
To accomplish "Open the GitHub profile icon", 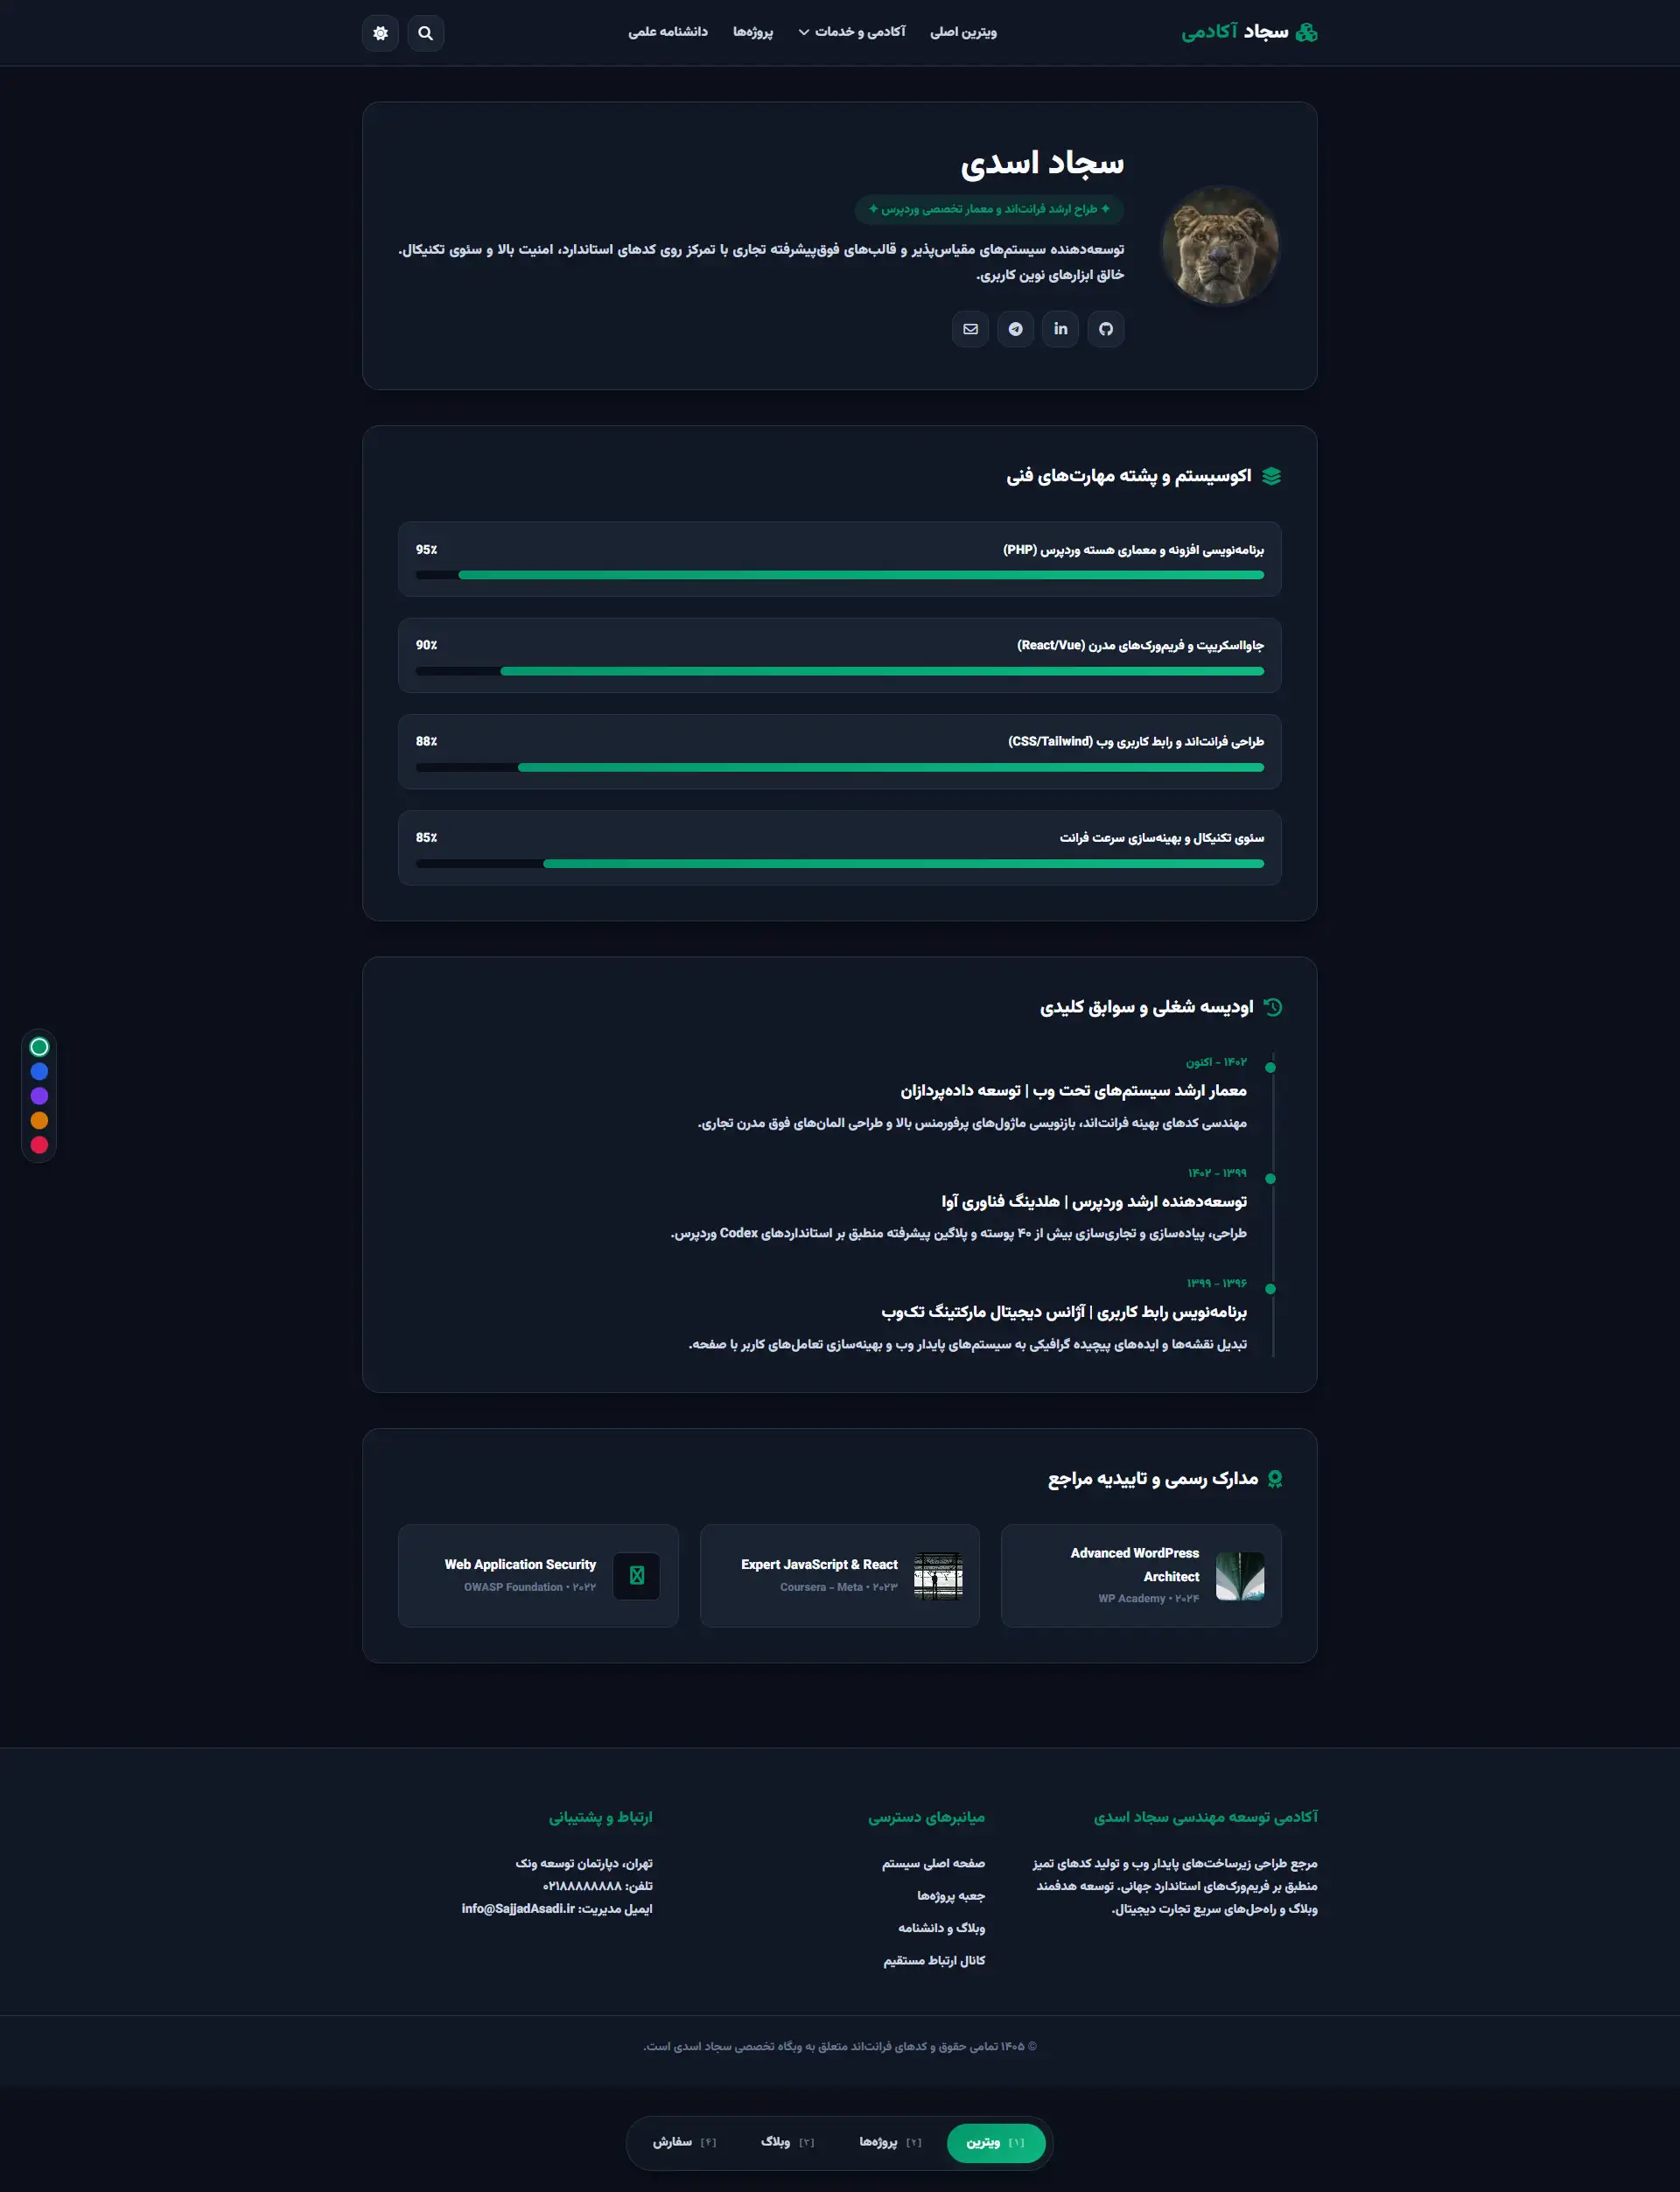I will coord(1105,329).
